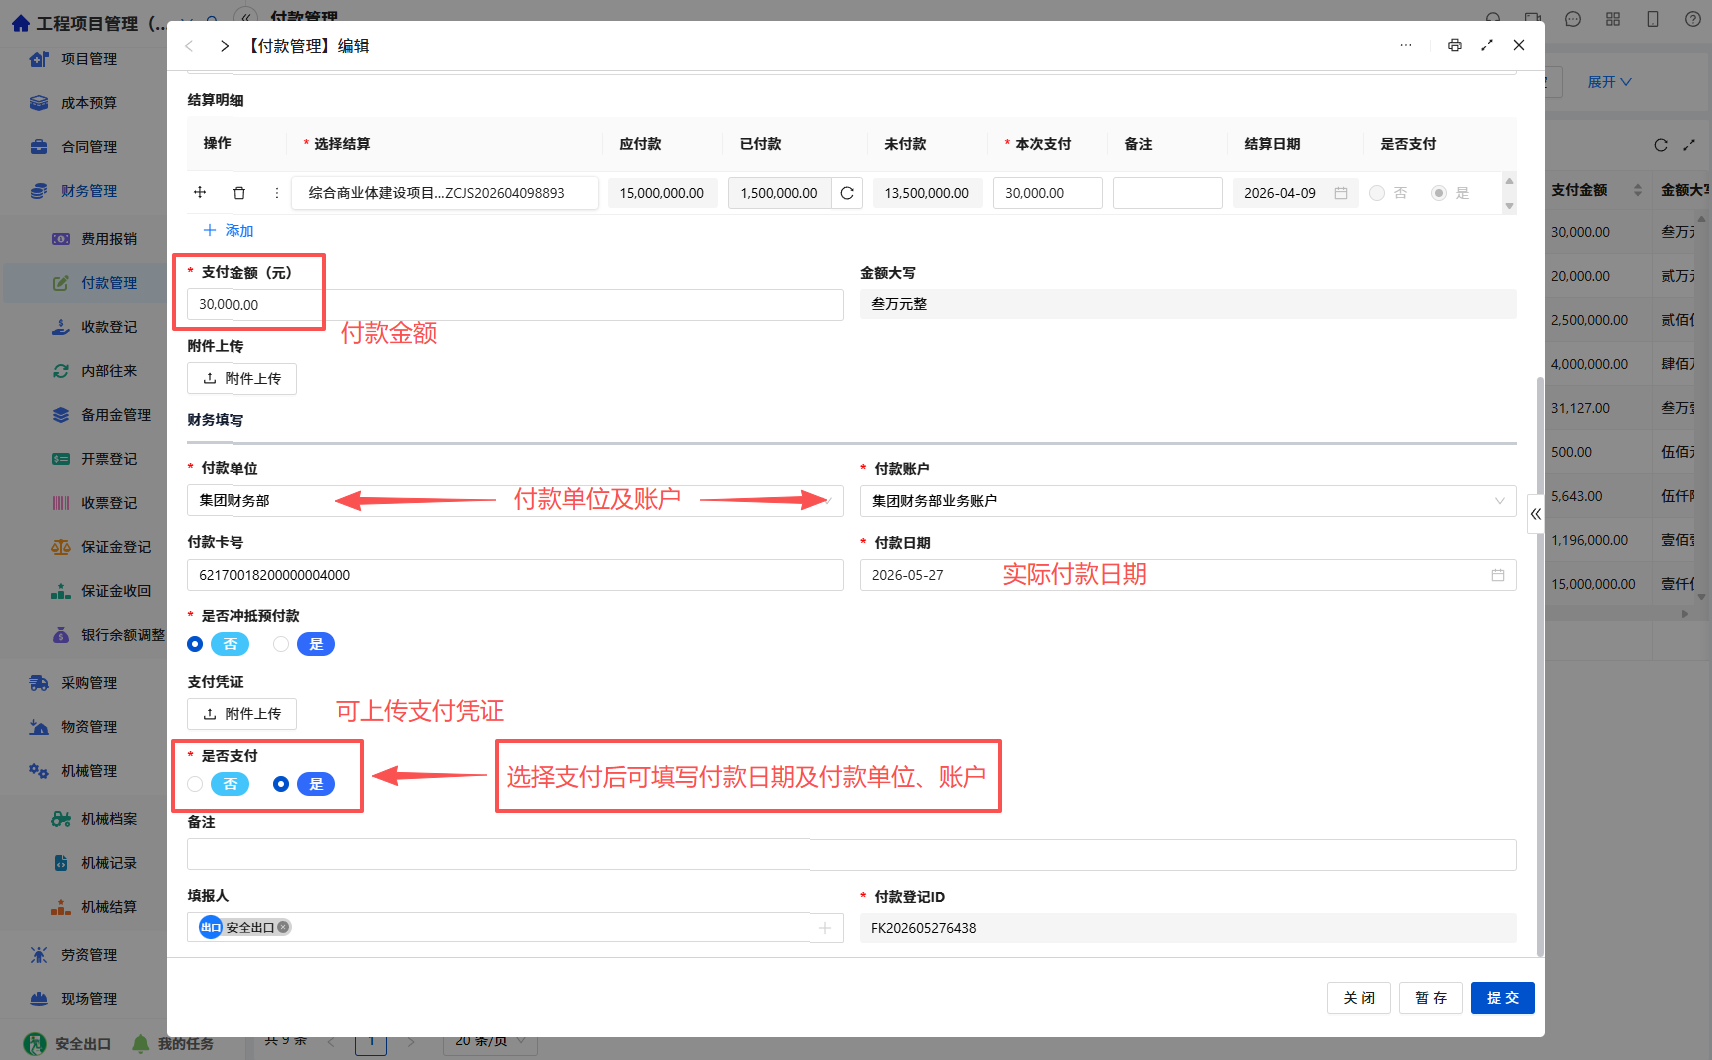Select 费用报销 in the sidebar

pos(108,239)
